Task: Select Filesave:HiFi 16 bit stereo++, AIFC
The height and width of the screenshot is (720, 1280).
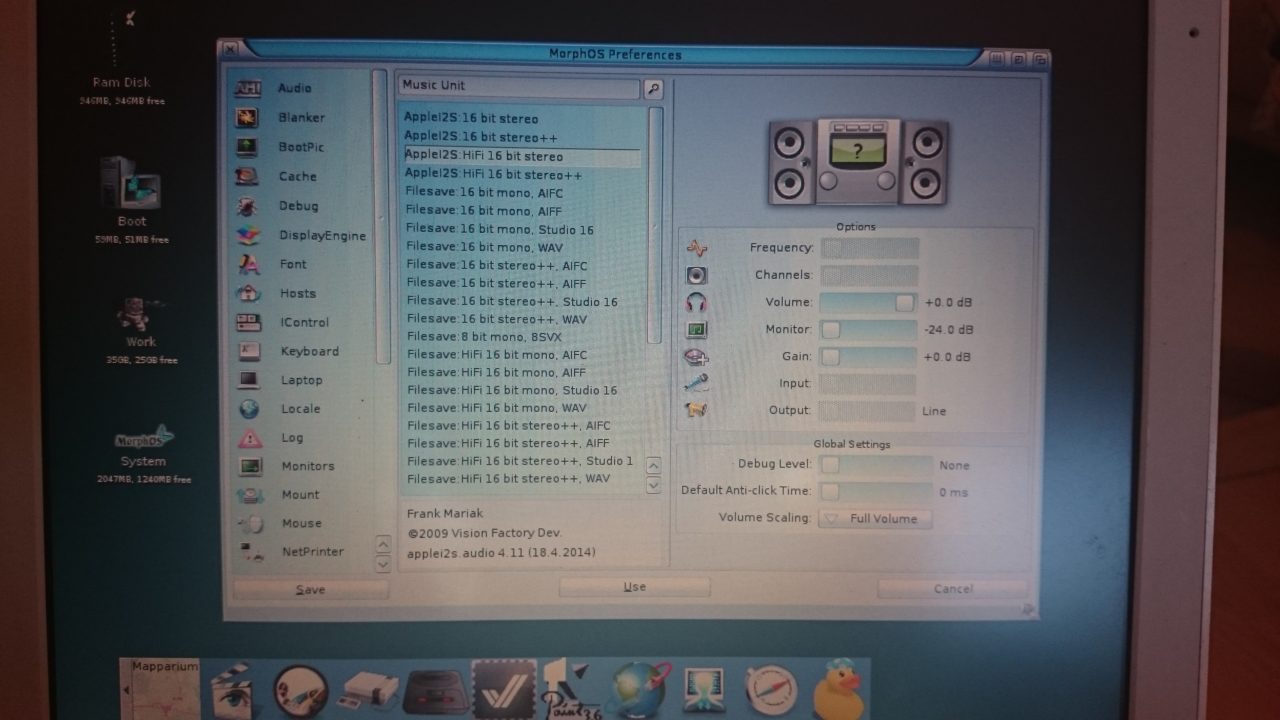Action: (x=509, y=426)
